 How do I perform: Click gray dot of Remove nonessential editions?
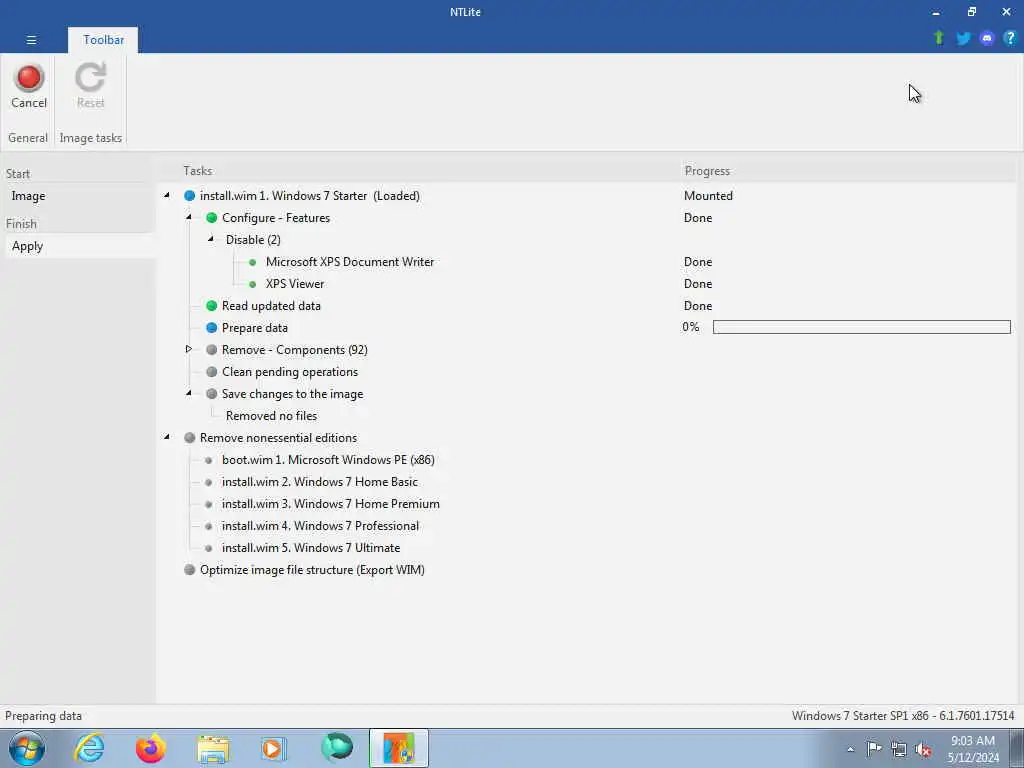(x=189, y=438)
